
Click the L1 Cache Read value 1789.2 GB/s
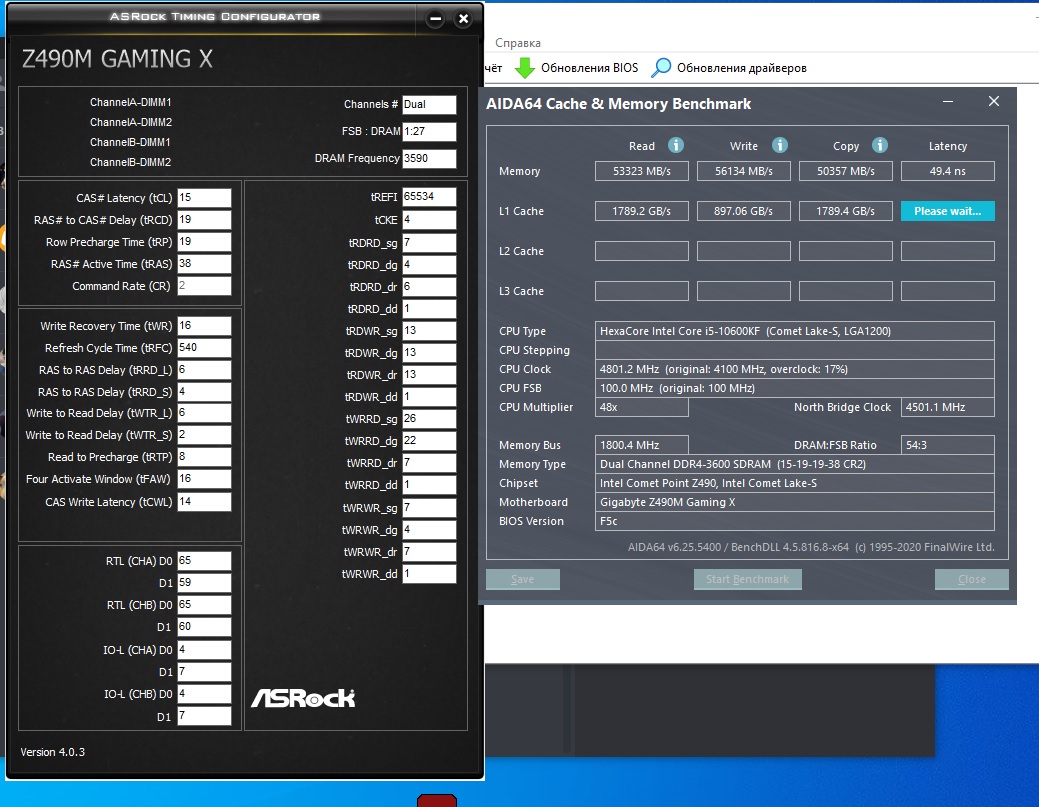641,211
